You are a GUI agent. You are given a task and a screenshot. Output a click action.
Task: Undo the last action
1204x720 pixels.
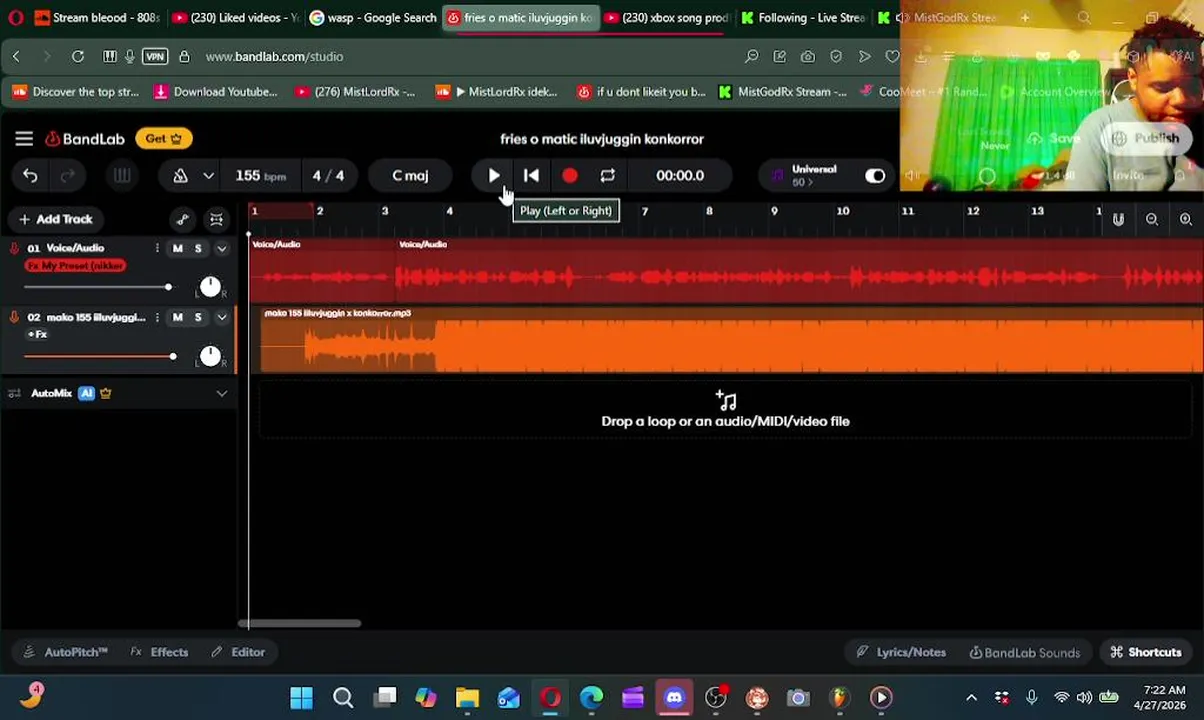[x=30, y=176]
